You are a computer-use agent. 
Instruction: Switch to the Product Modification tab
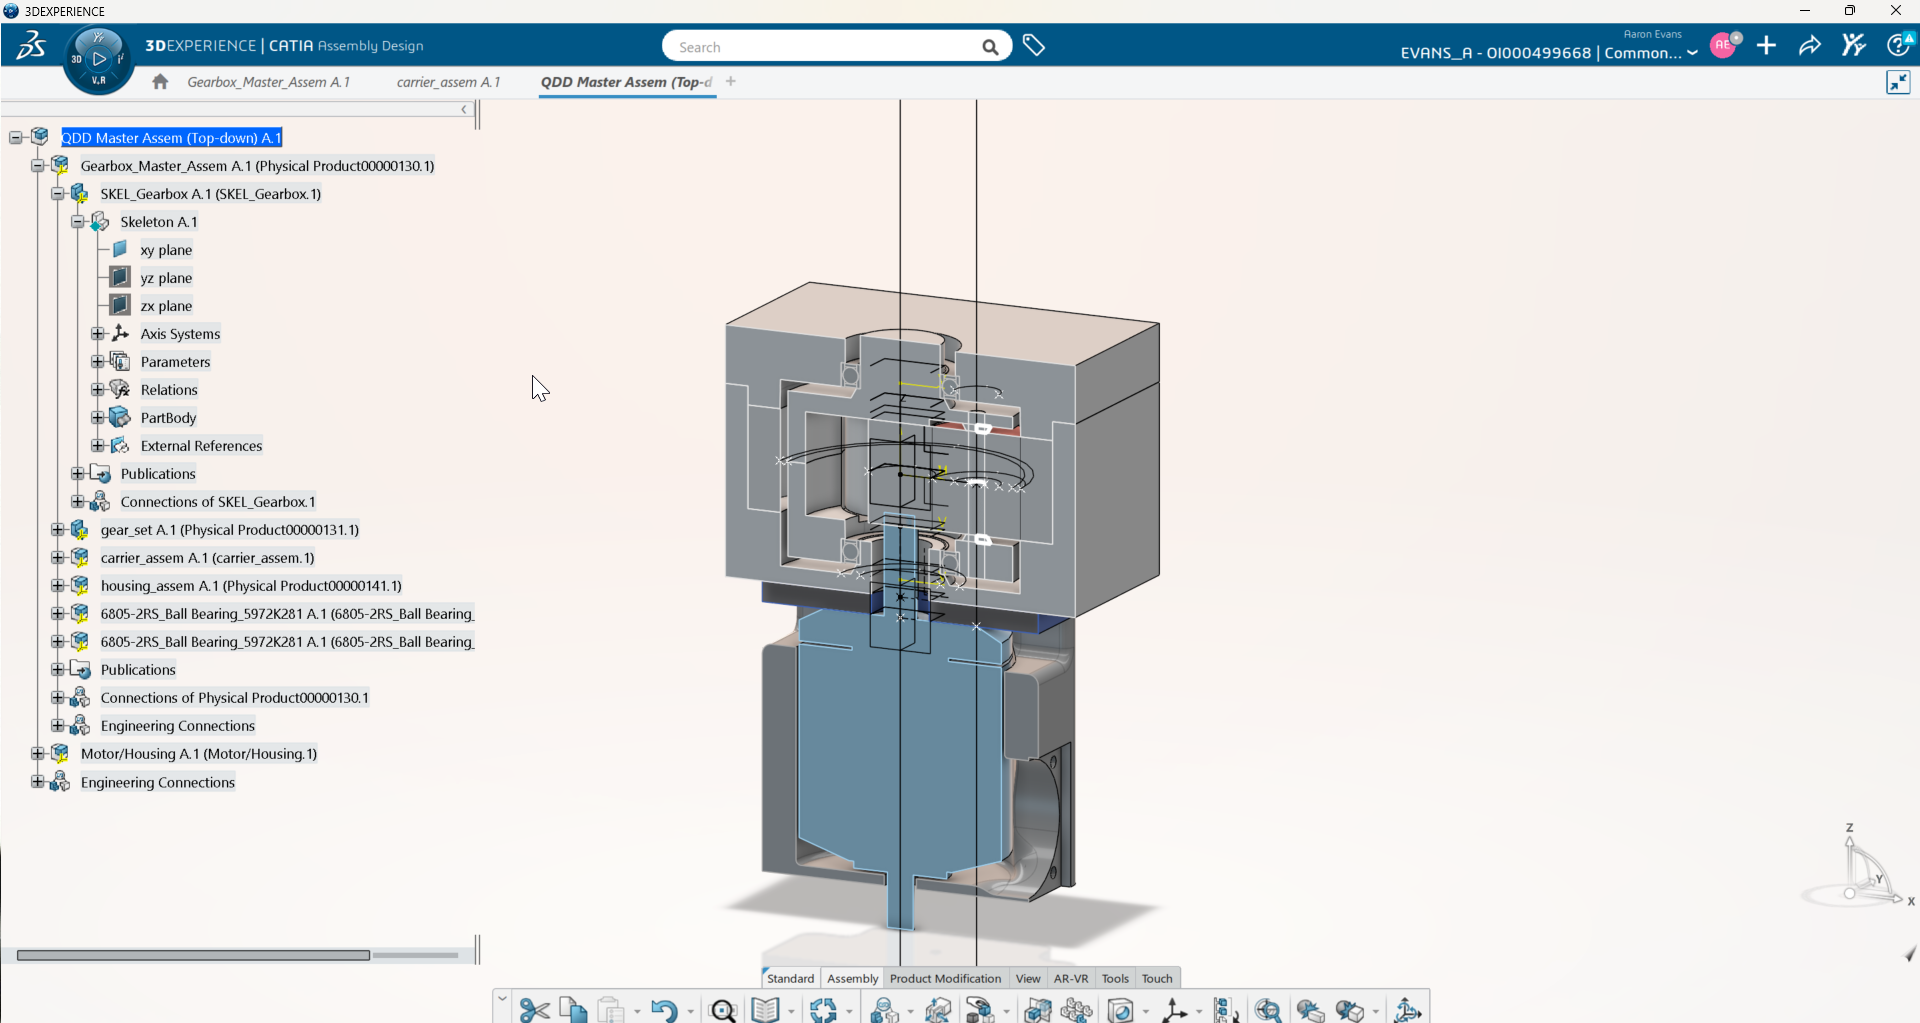[x=945, y=978]
